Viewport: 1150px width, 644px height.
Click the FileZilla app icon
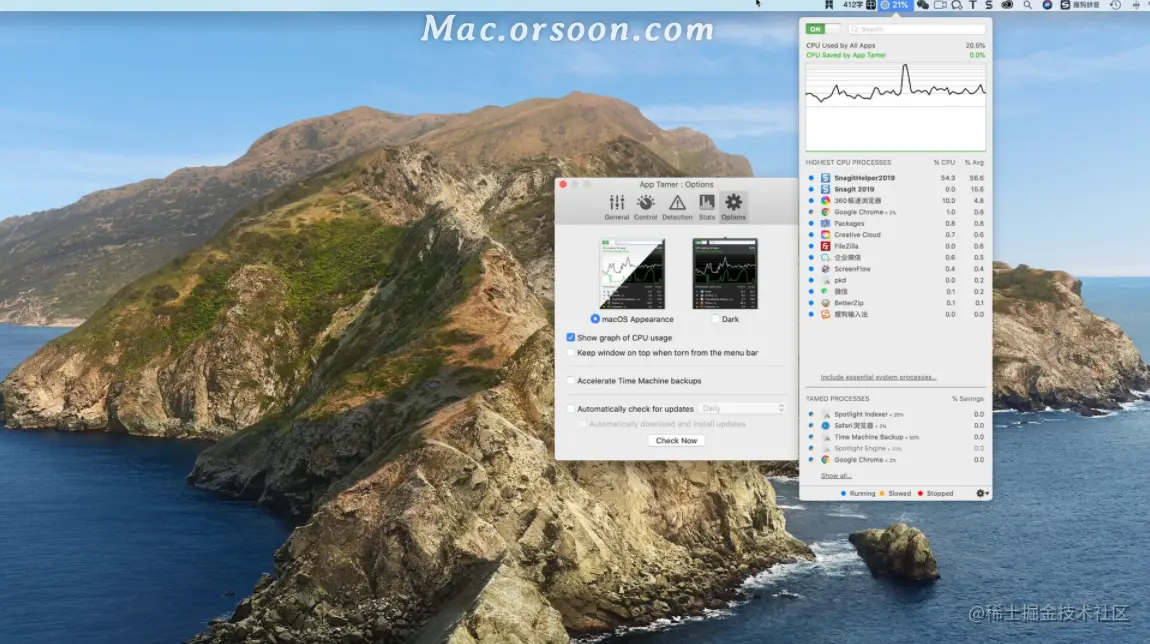tap(825, 246)
